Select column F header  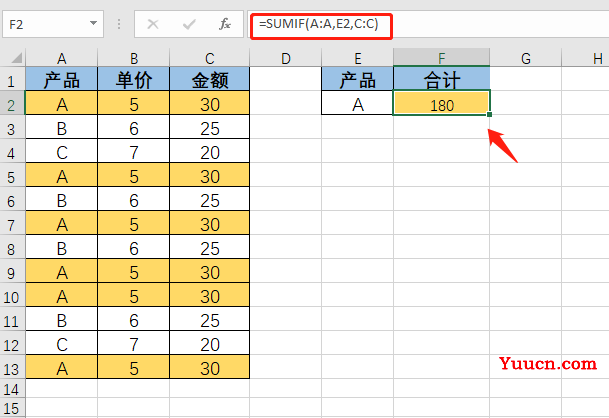point(442,58)
